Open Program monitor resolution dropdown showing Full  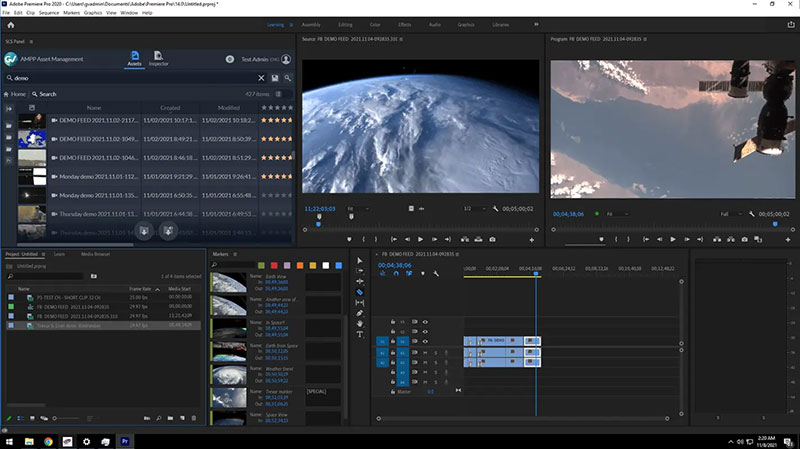(x=731, y=214)
